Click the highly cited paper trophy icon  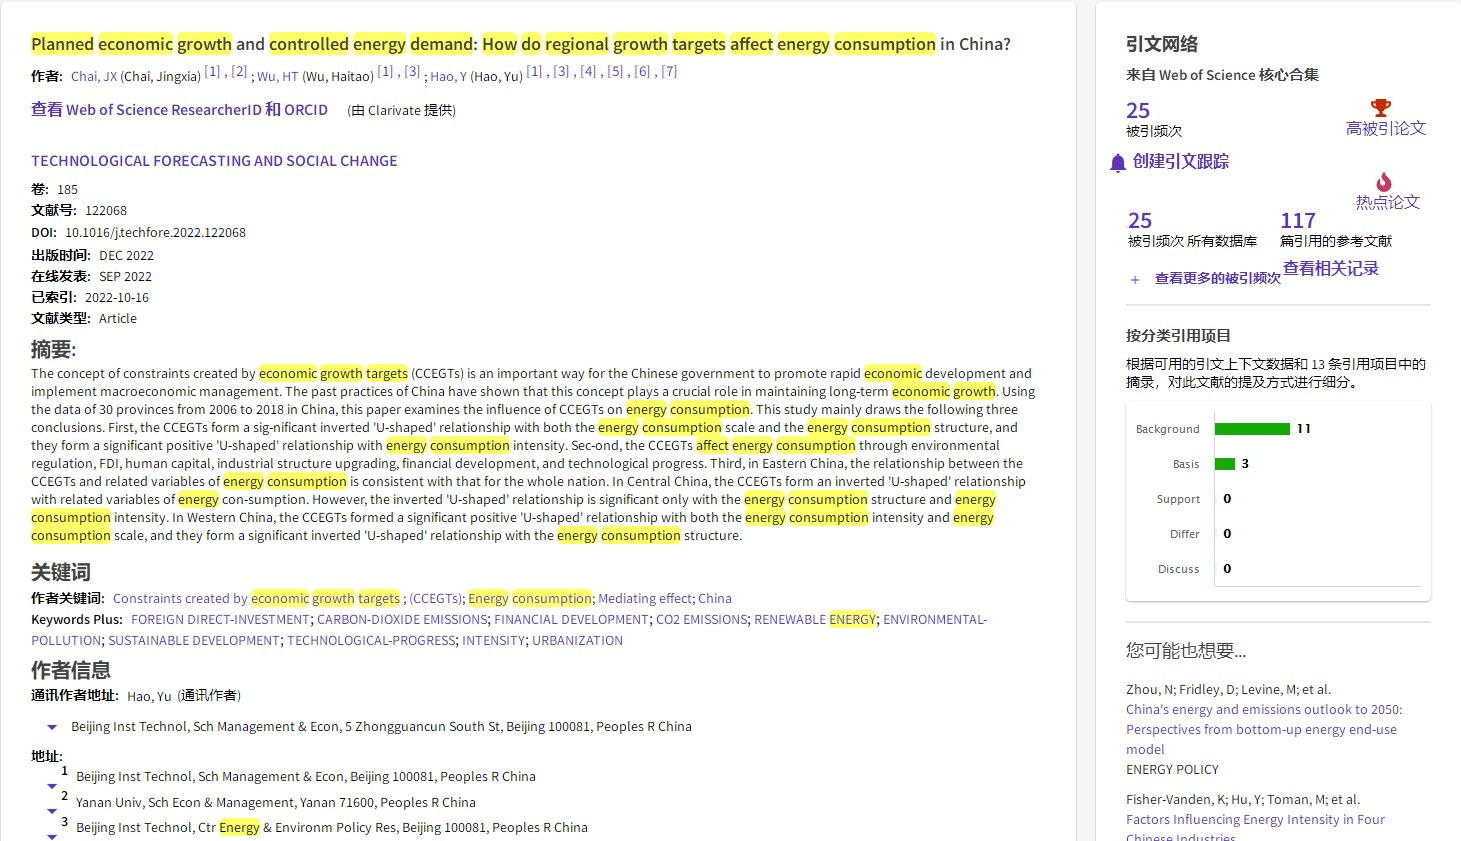click(x=1381, y=107)
